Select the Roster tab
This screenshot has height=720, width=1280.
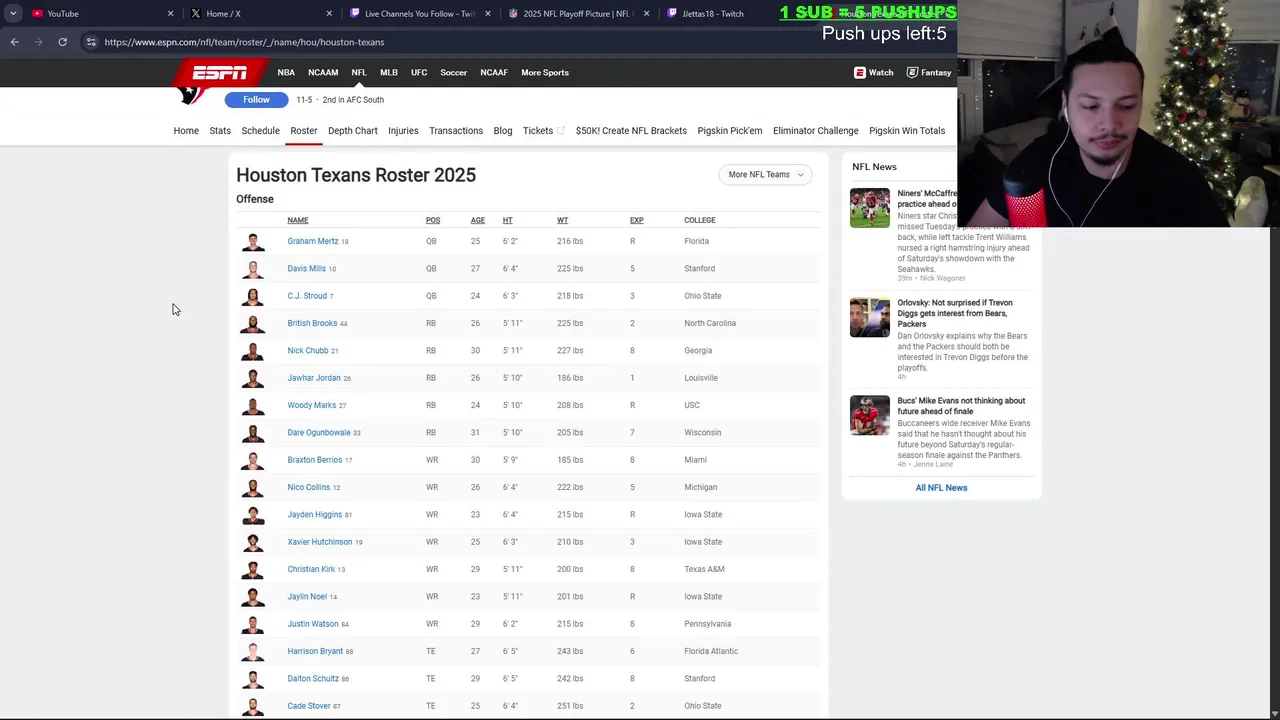point(304,130)
